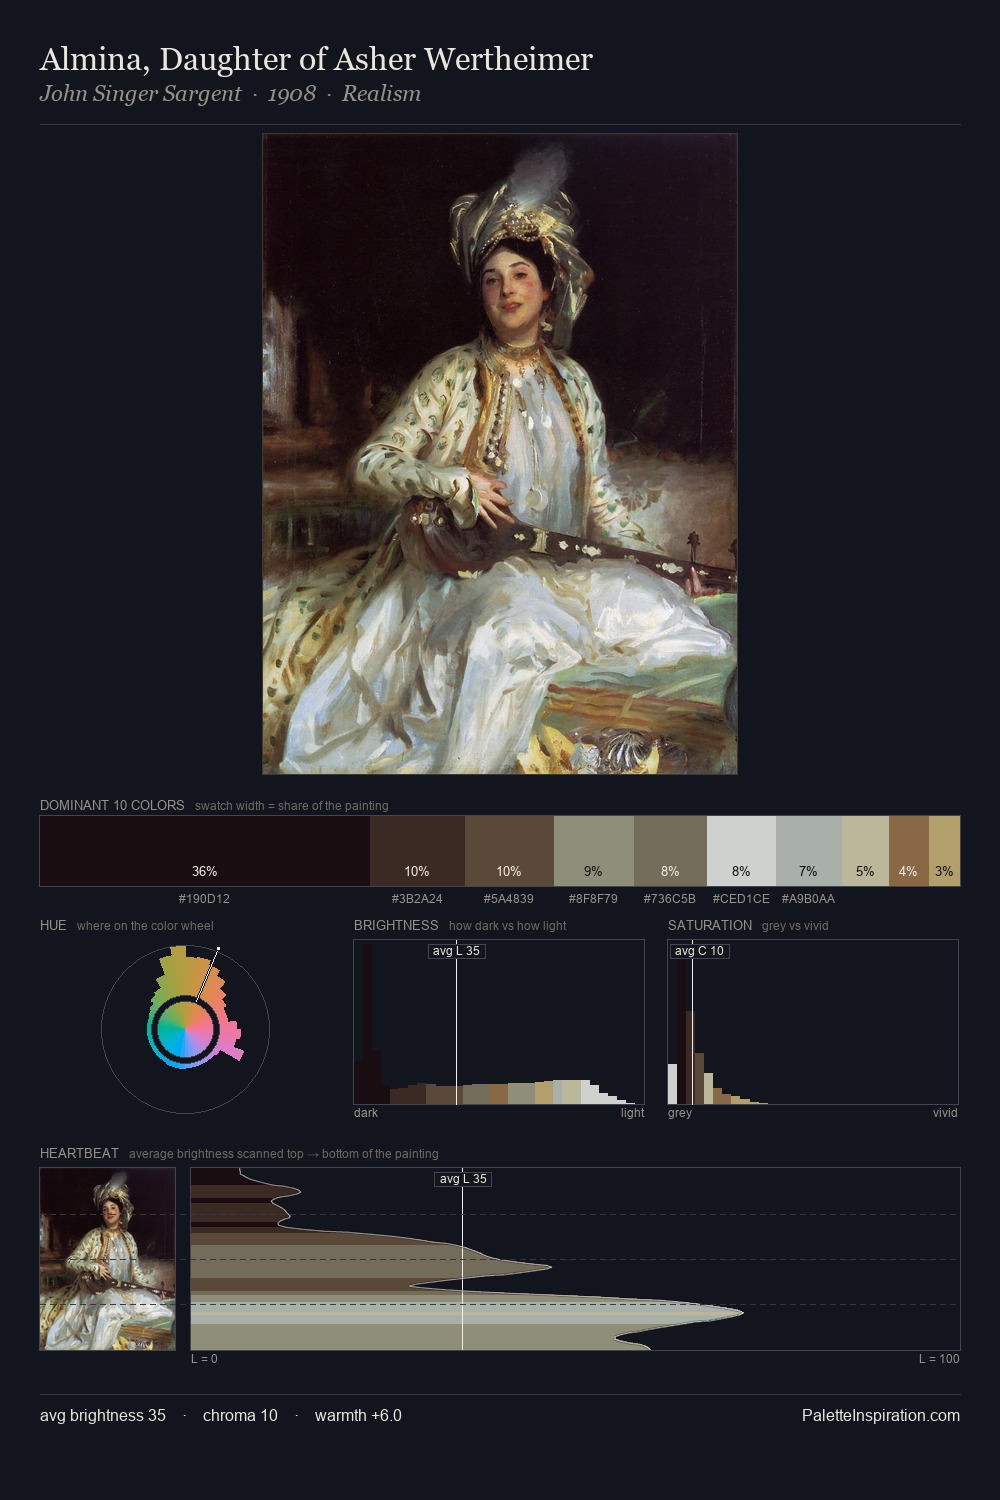Click the BRIGHTNESS section heading
The width and height of the screenshot is (1000, 1500).
point(396,925)
